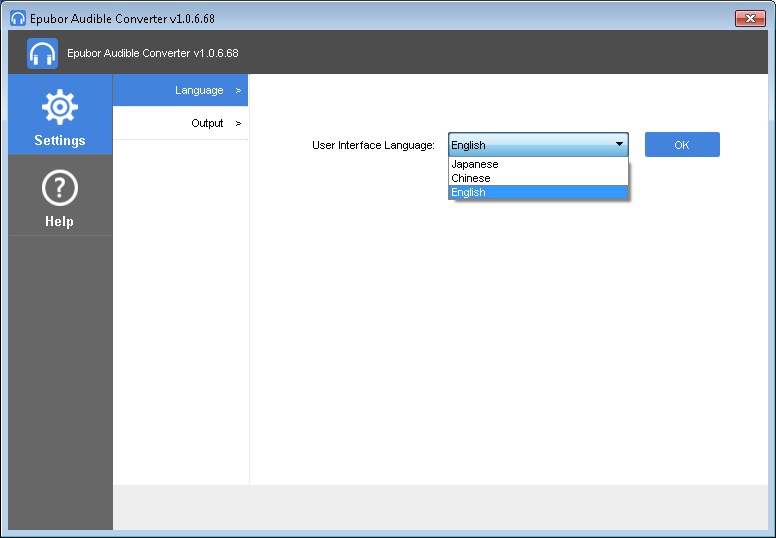This screenshot has height=538, width=776.
Task: Pick the highlighted English list option
Action: [x=538, y=192]
